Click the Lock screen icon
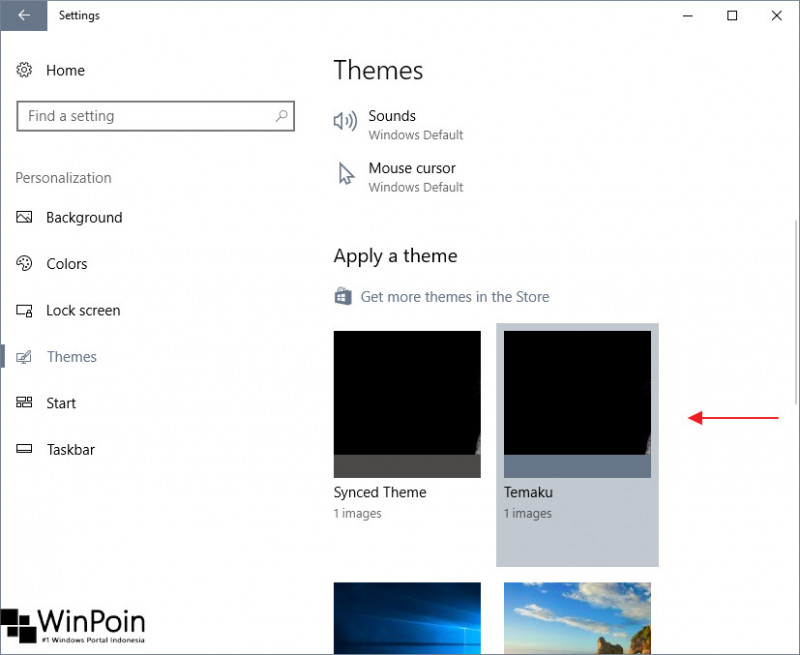This screenshot has height=655, width=800. (x=24, y=310)
